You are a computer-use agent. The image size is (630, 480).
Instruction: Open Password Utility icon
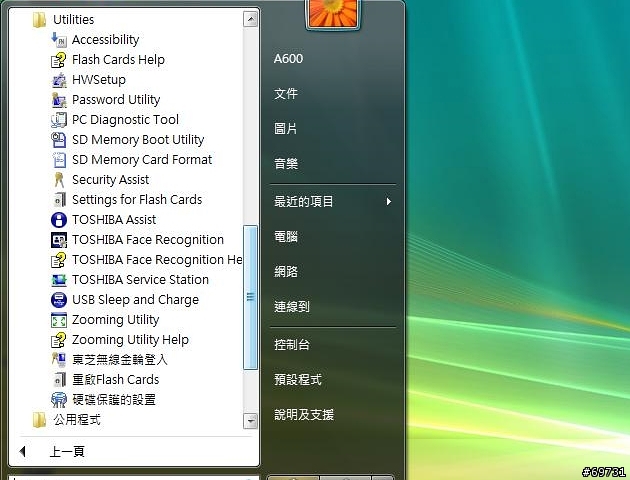pyautogui.click(x=59, y=100)
